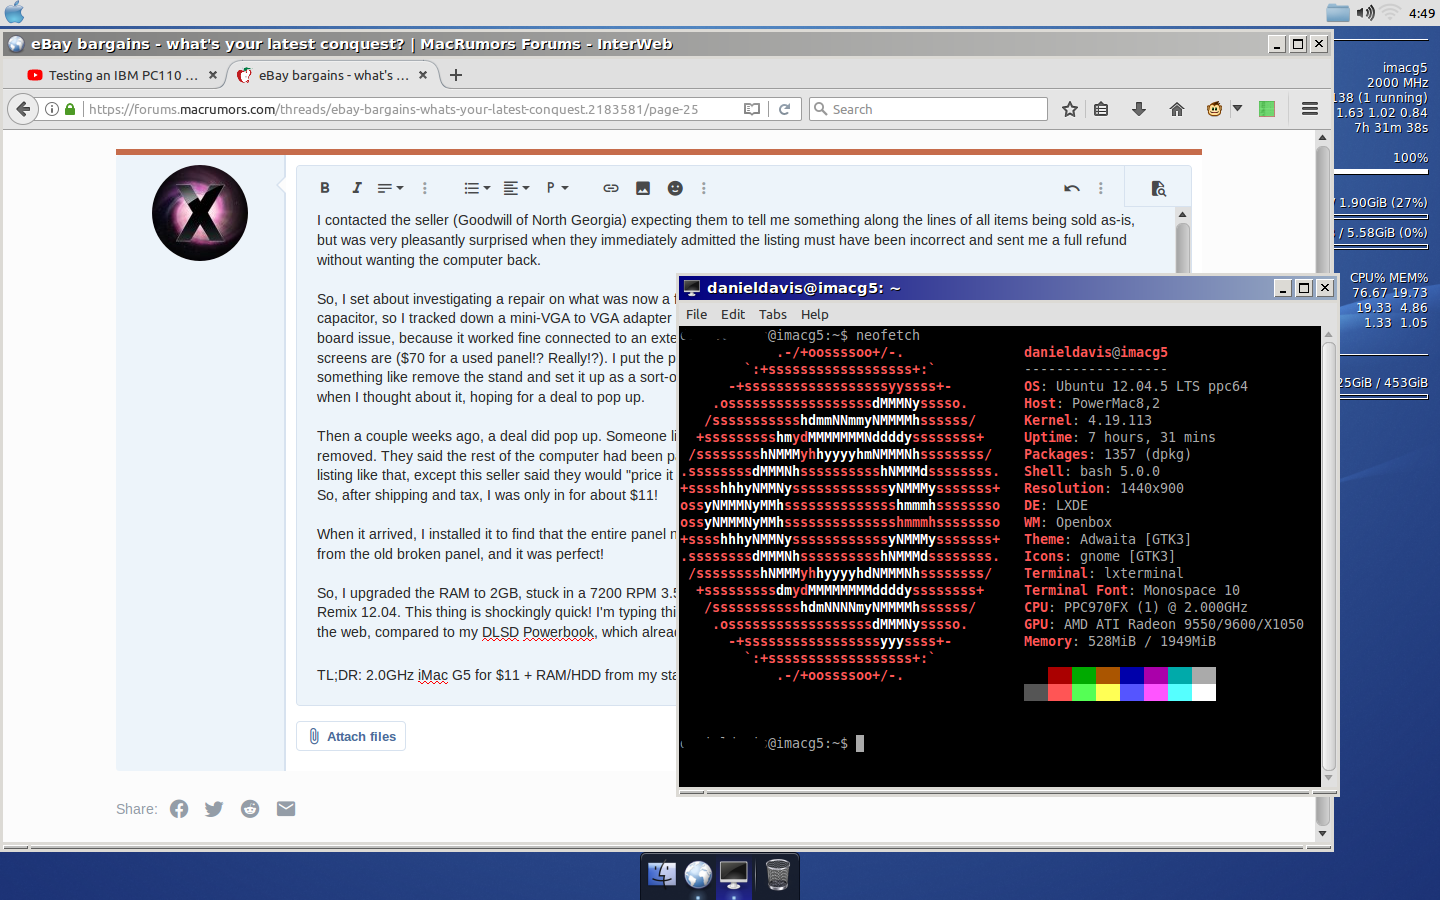Close the Testing an IBM PC110 tab

click(213, 75)
